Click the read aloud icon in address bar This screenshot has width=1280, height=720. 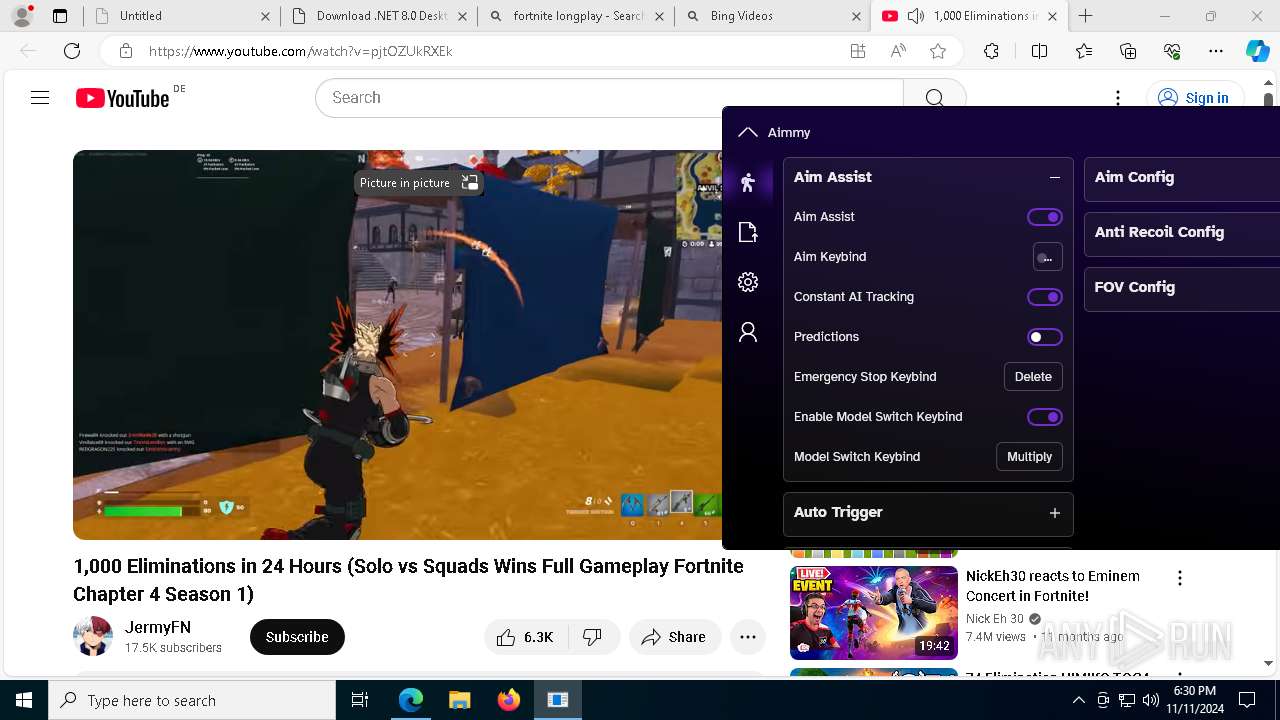click(898, 51)
